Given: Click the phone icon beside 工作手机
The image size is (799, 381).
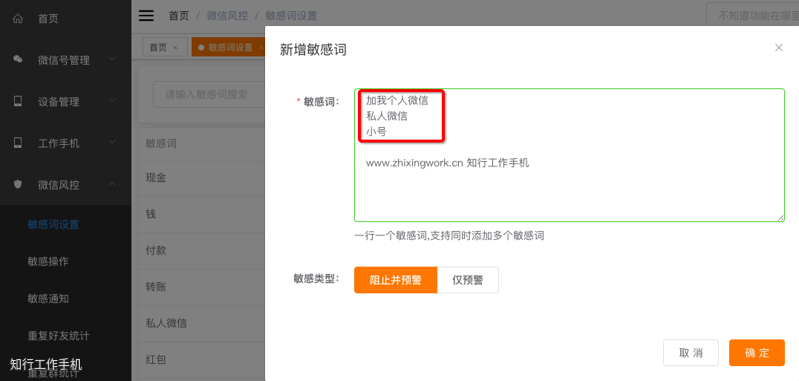Looking at the screenshot, I should click(18, 143).
